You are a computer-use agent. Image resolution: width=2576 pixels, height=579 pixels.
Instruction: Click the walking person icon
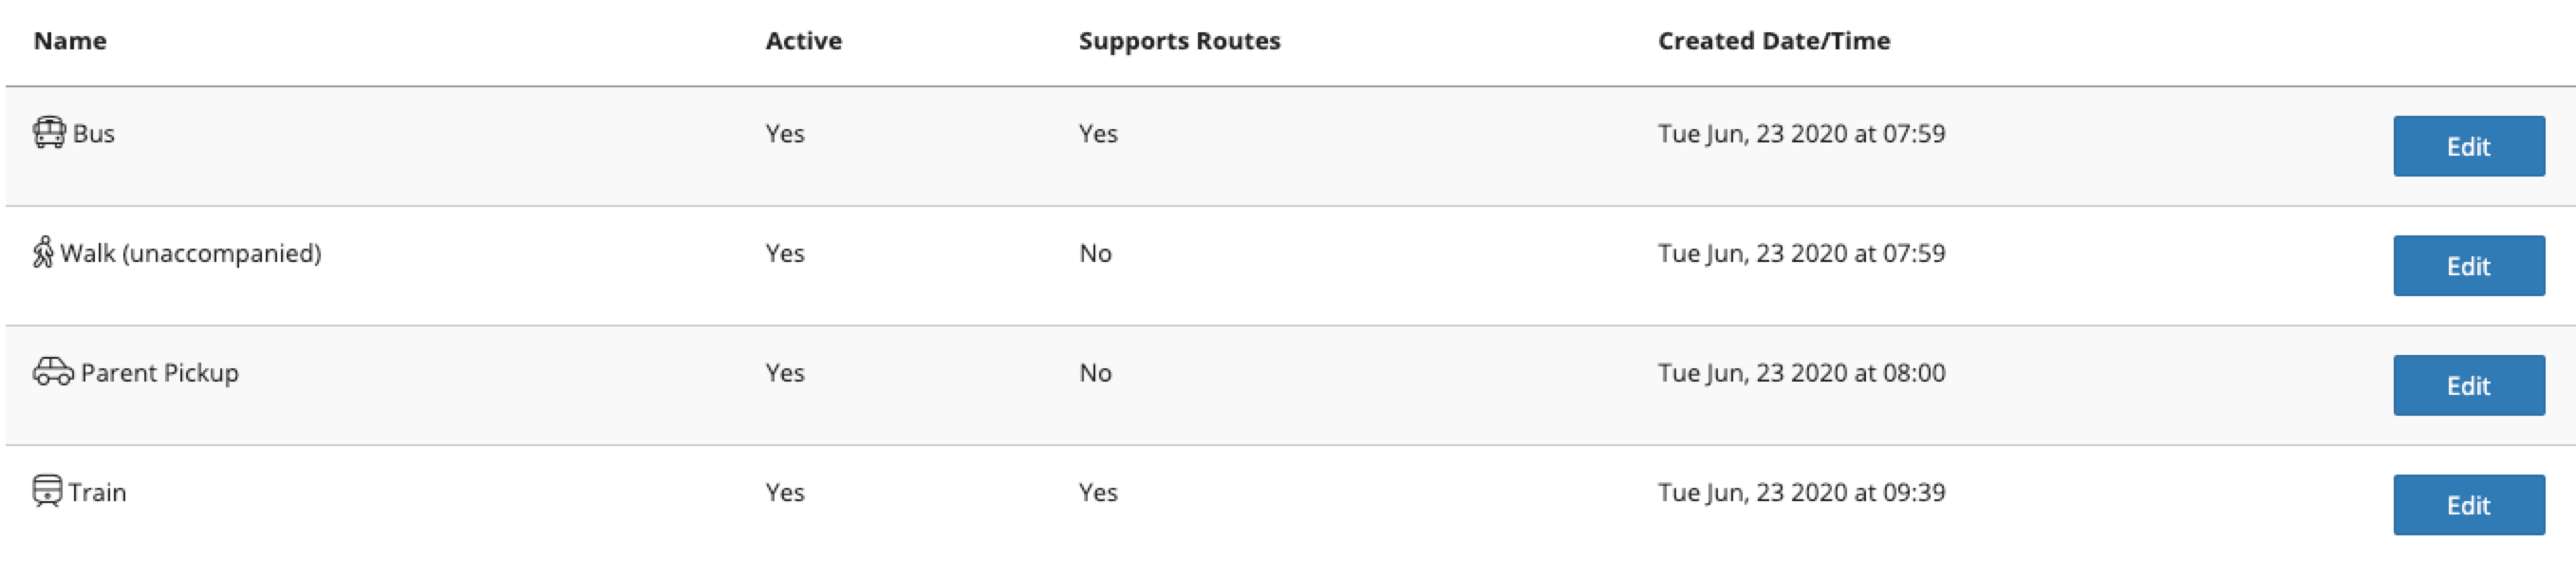click(43, 252)
